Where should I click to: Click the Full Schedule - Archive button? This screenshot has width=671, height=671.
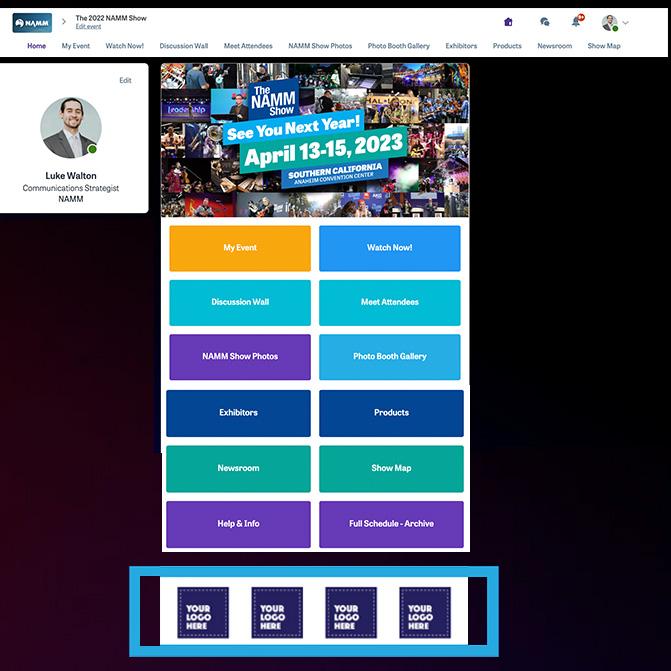coord(391,524)
